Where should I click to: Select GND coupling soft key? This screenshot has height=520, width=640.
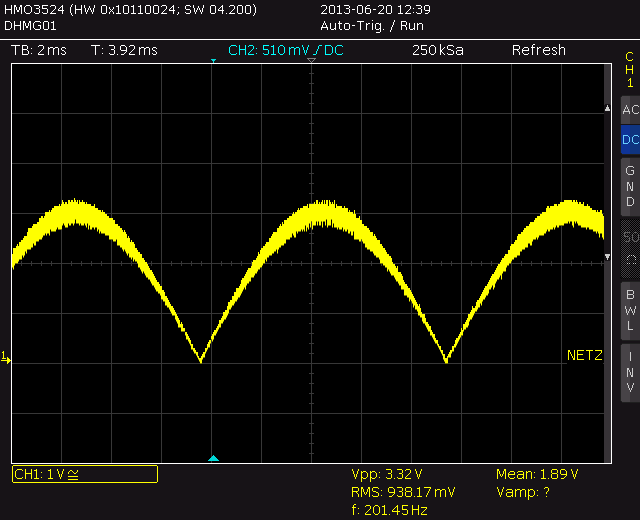(x=630, y=186)
